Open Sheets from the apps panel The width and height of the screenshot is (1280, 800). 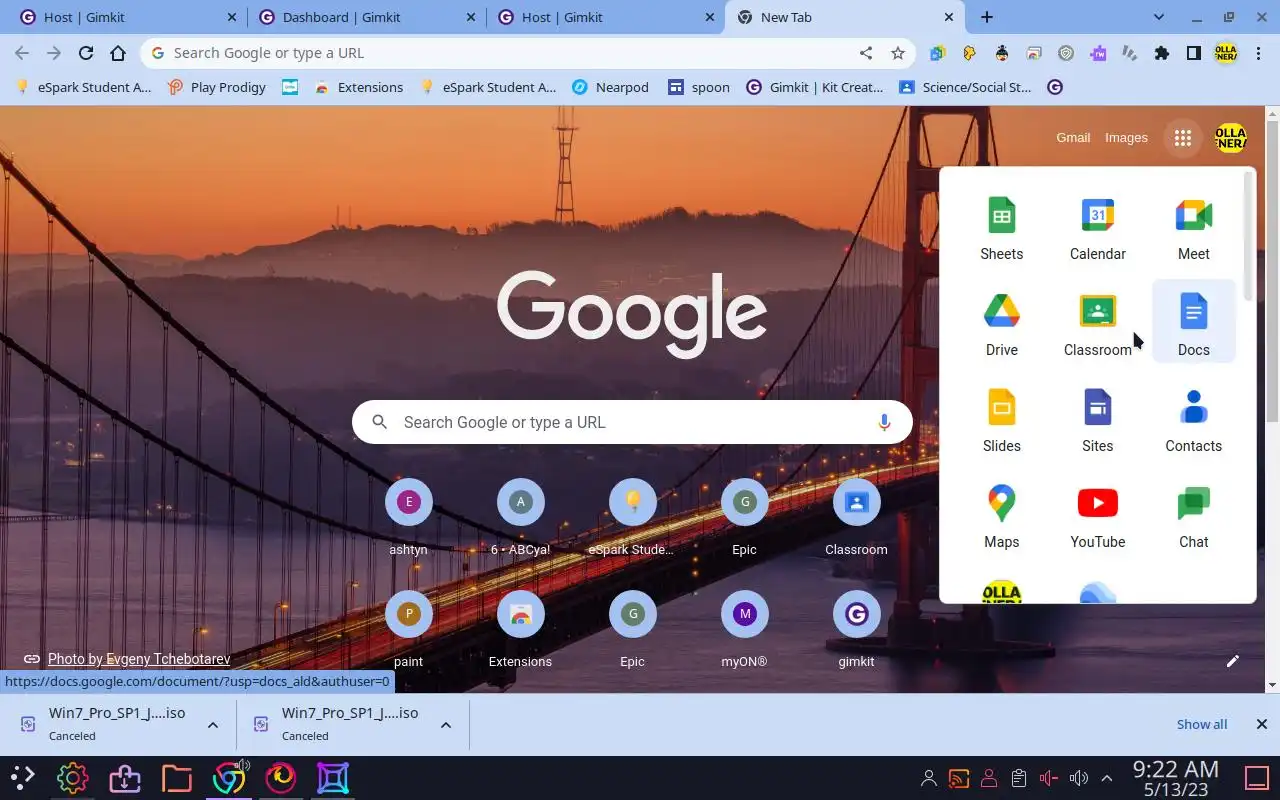click(x=1001, y=230)
